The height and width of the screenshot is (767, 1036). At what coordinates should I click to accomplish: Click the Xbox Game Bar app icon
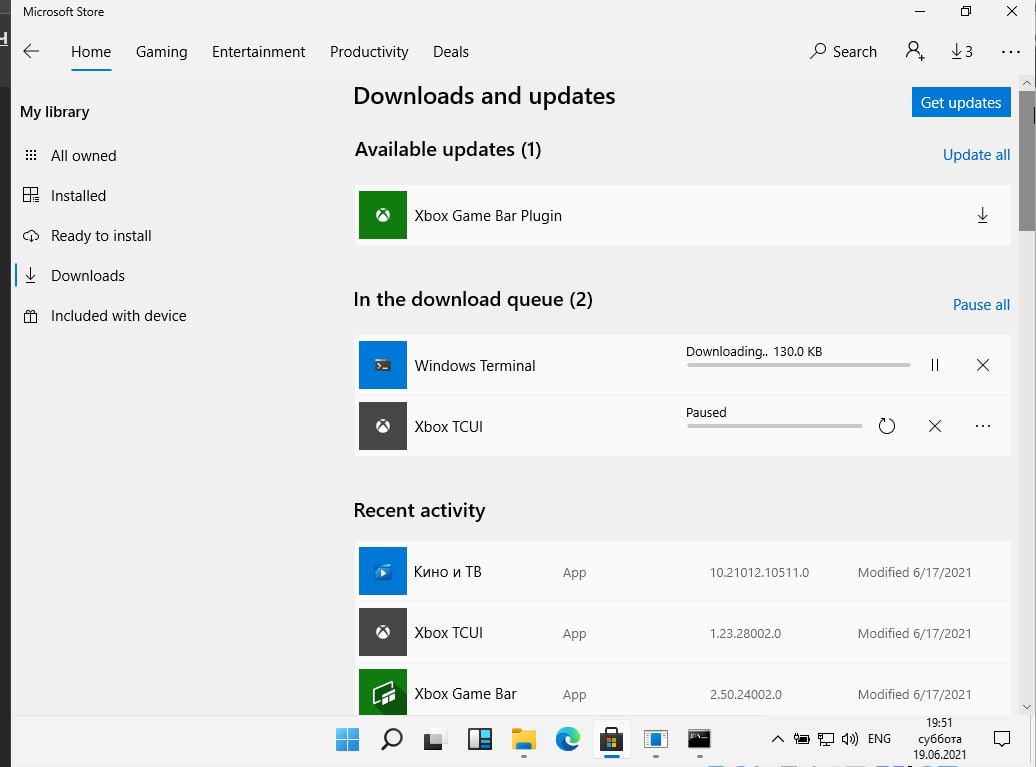click(383, 692)
